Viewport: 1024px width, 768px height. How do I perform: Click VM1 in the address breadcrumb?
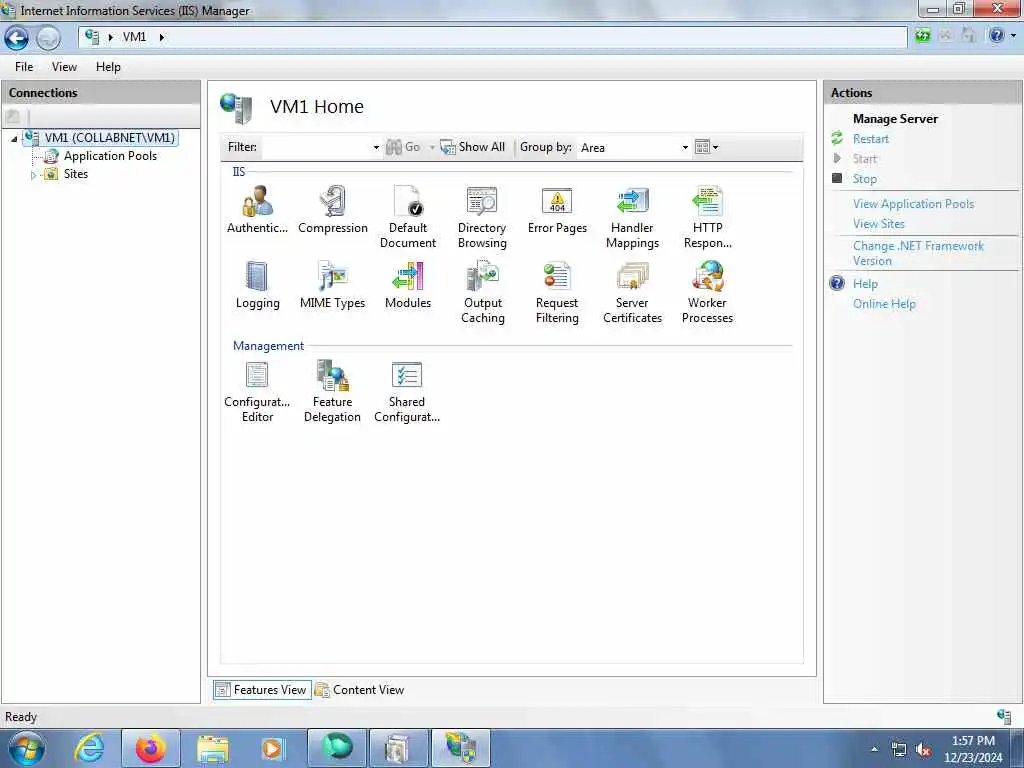click(x=135, y=37)
